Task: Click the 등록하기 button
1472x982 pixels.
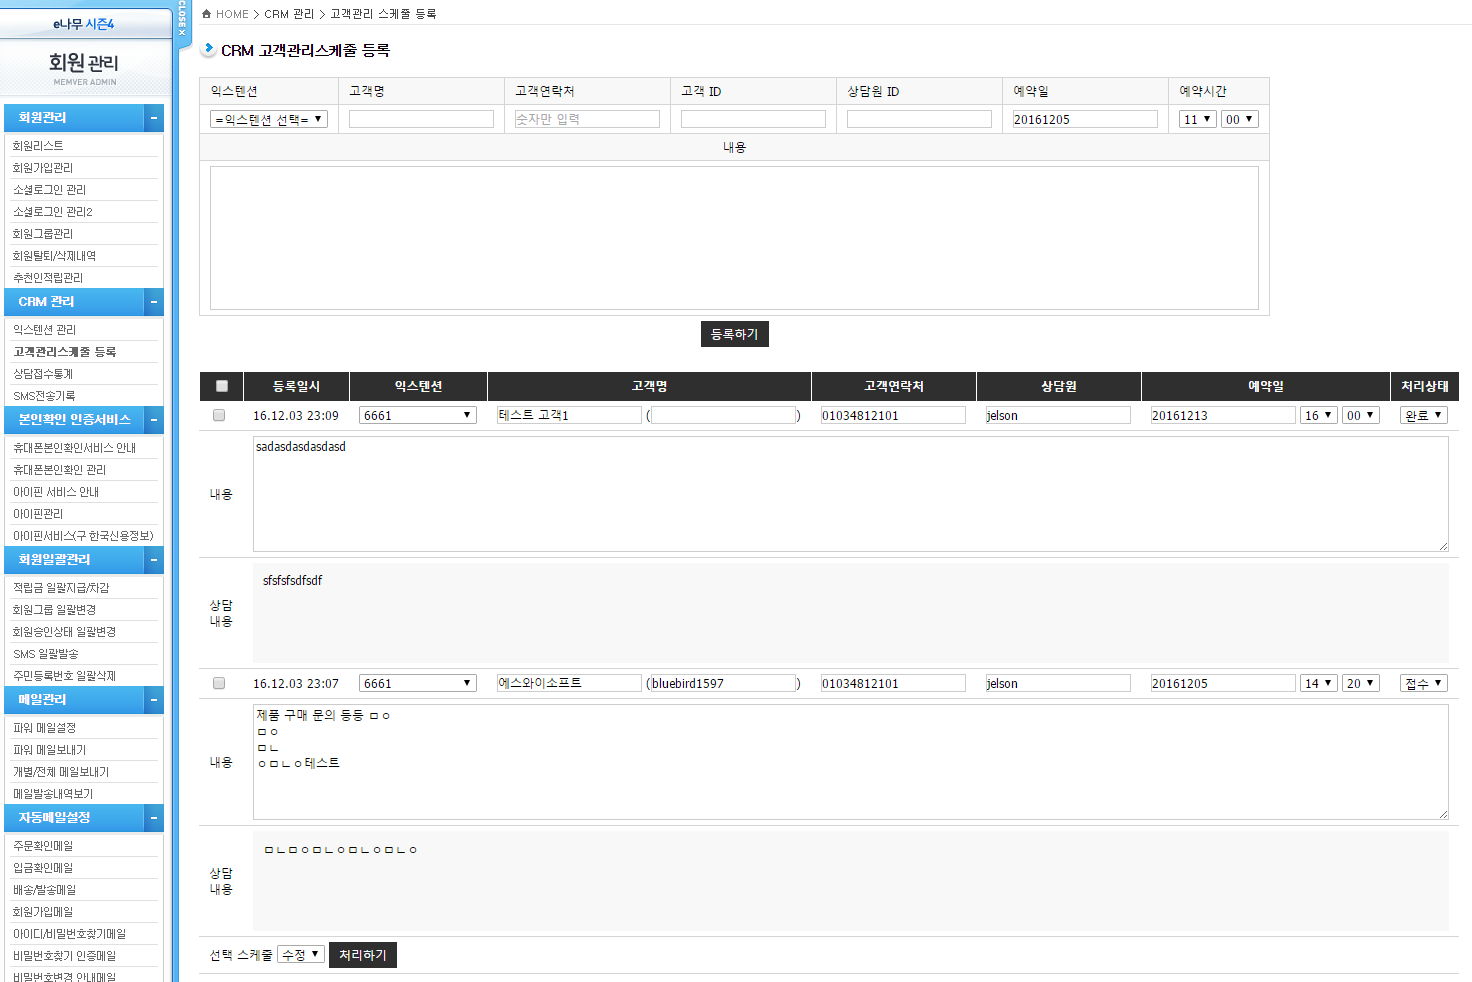Action: click(x=734, y=334)
